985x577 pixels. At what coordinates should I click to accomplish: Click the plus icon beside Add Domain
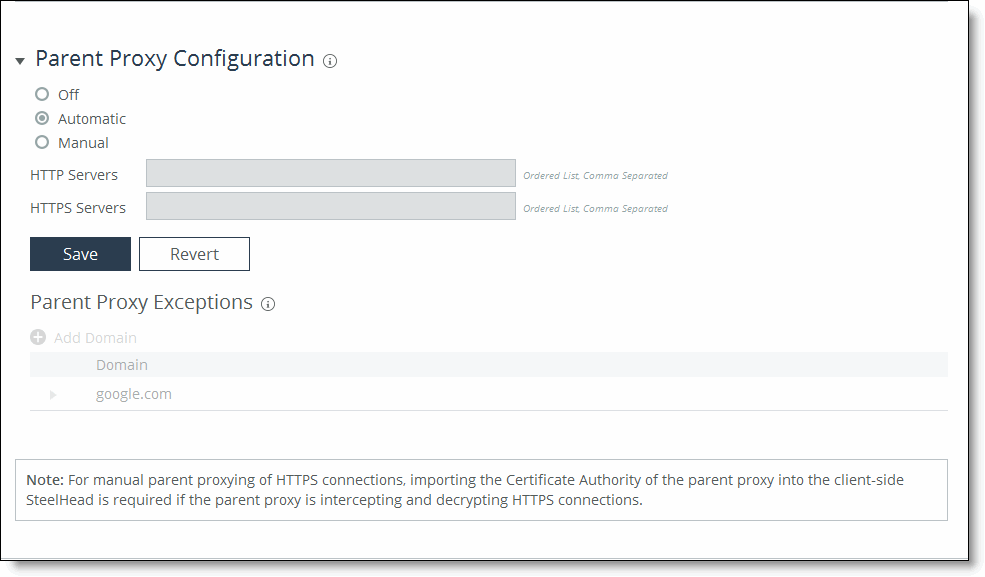coord(38,338)
